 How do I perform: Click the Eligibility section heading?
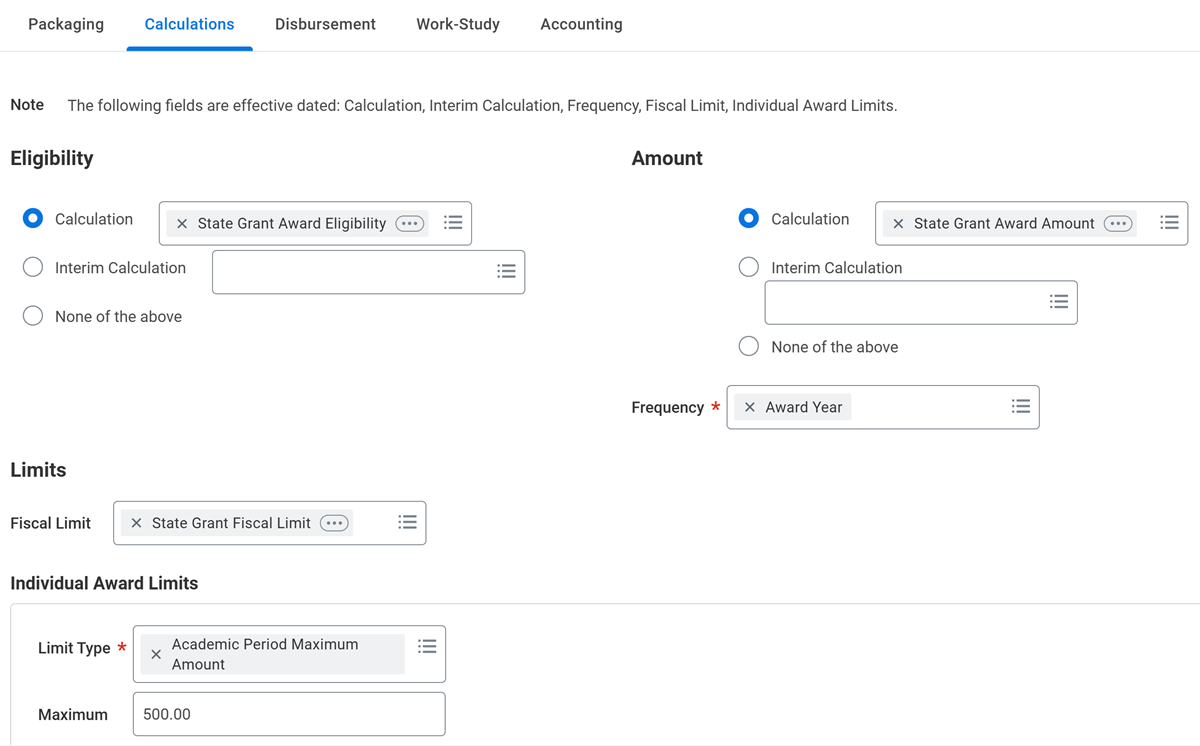coord(52,158)
